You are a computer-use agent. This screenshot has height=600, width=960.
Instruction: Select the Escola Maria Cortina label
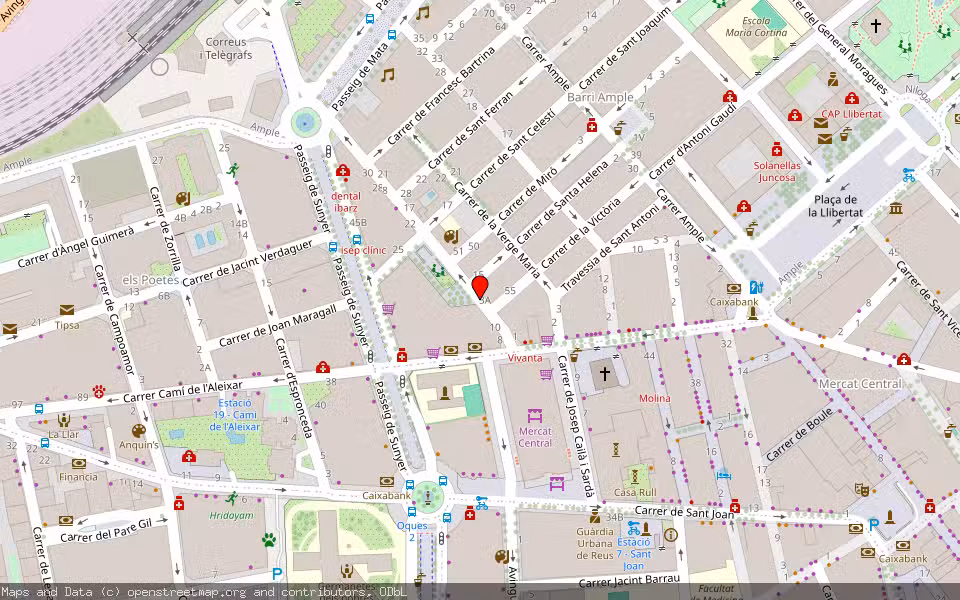click(756, 26)
